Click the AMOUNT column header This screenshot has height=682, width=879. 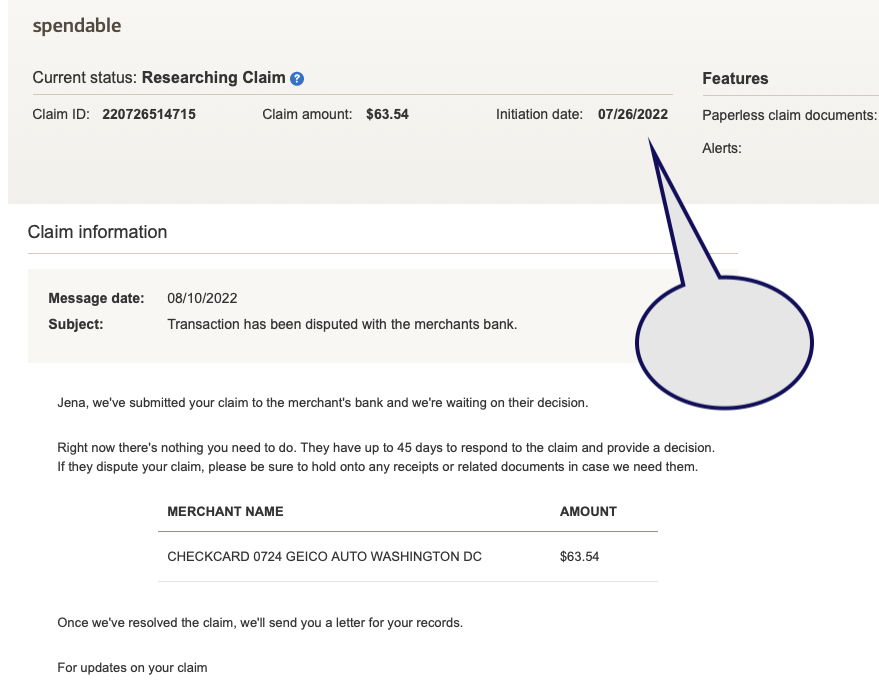point(587,511)
